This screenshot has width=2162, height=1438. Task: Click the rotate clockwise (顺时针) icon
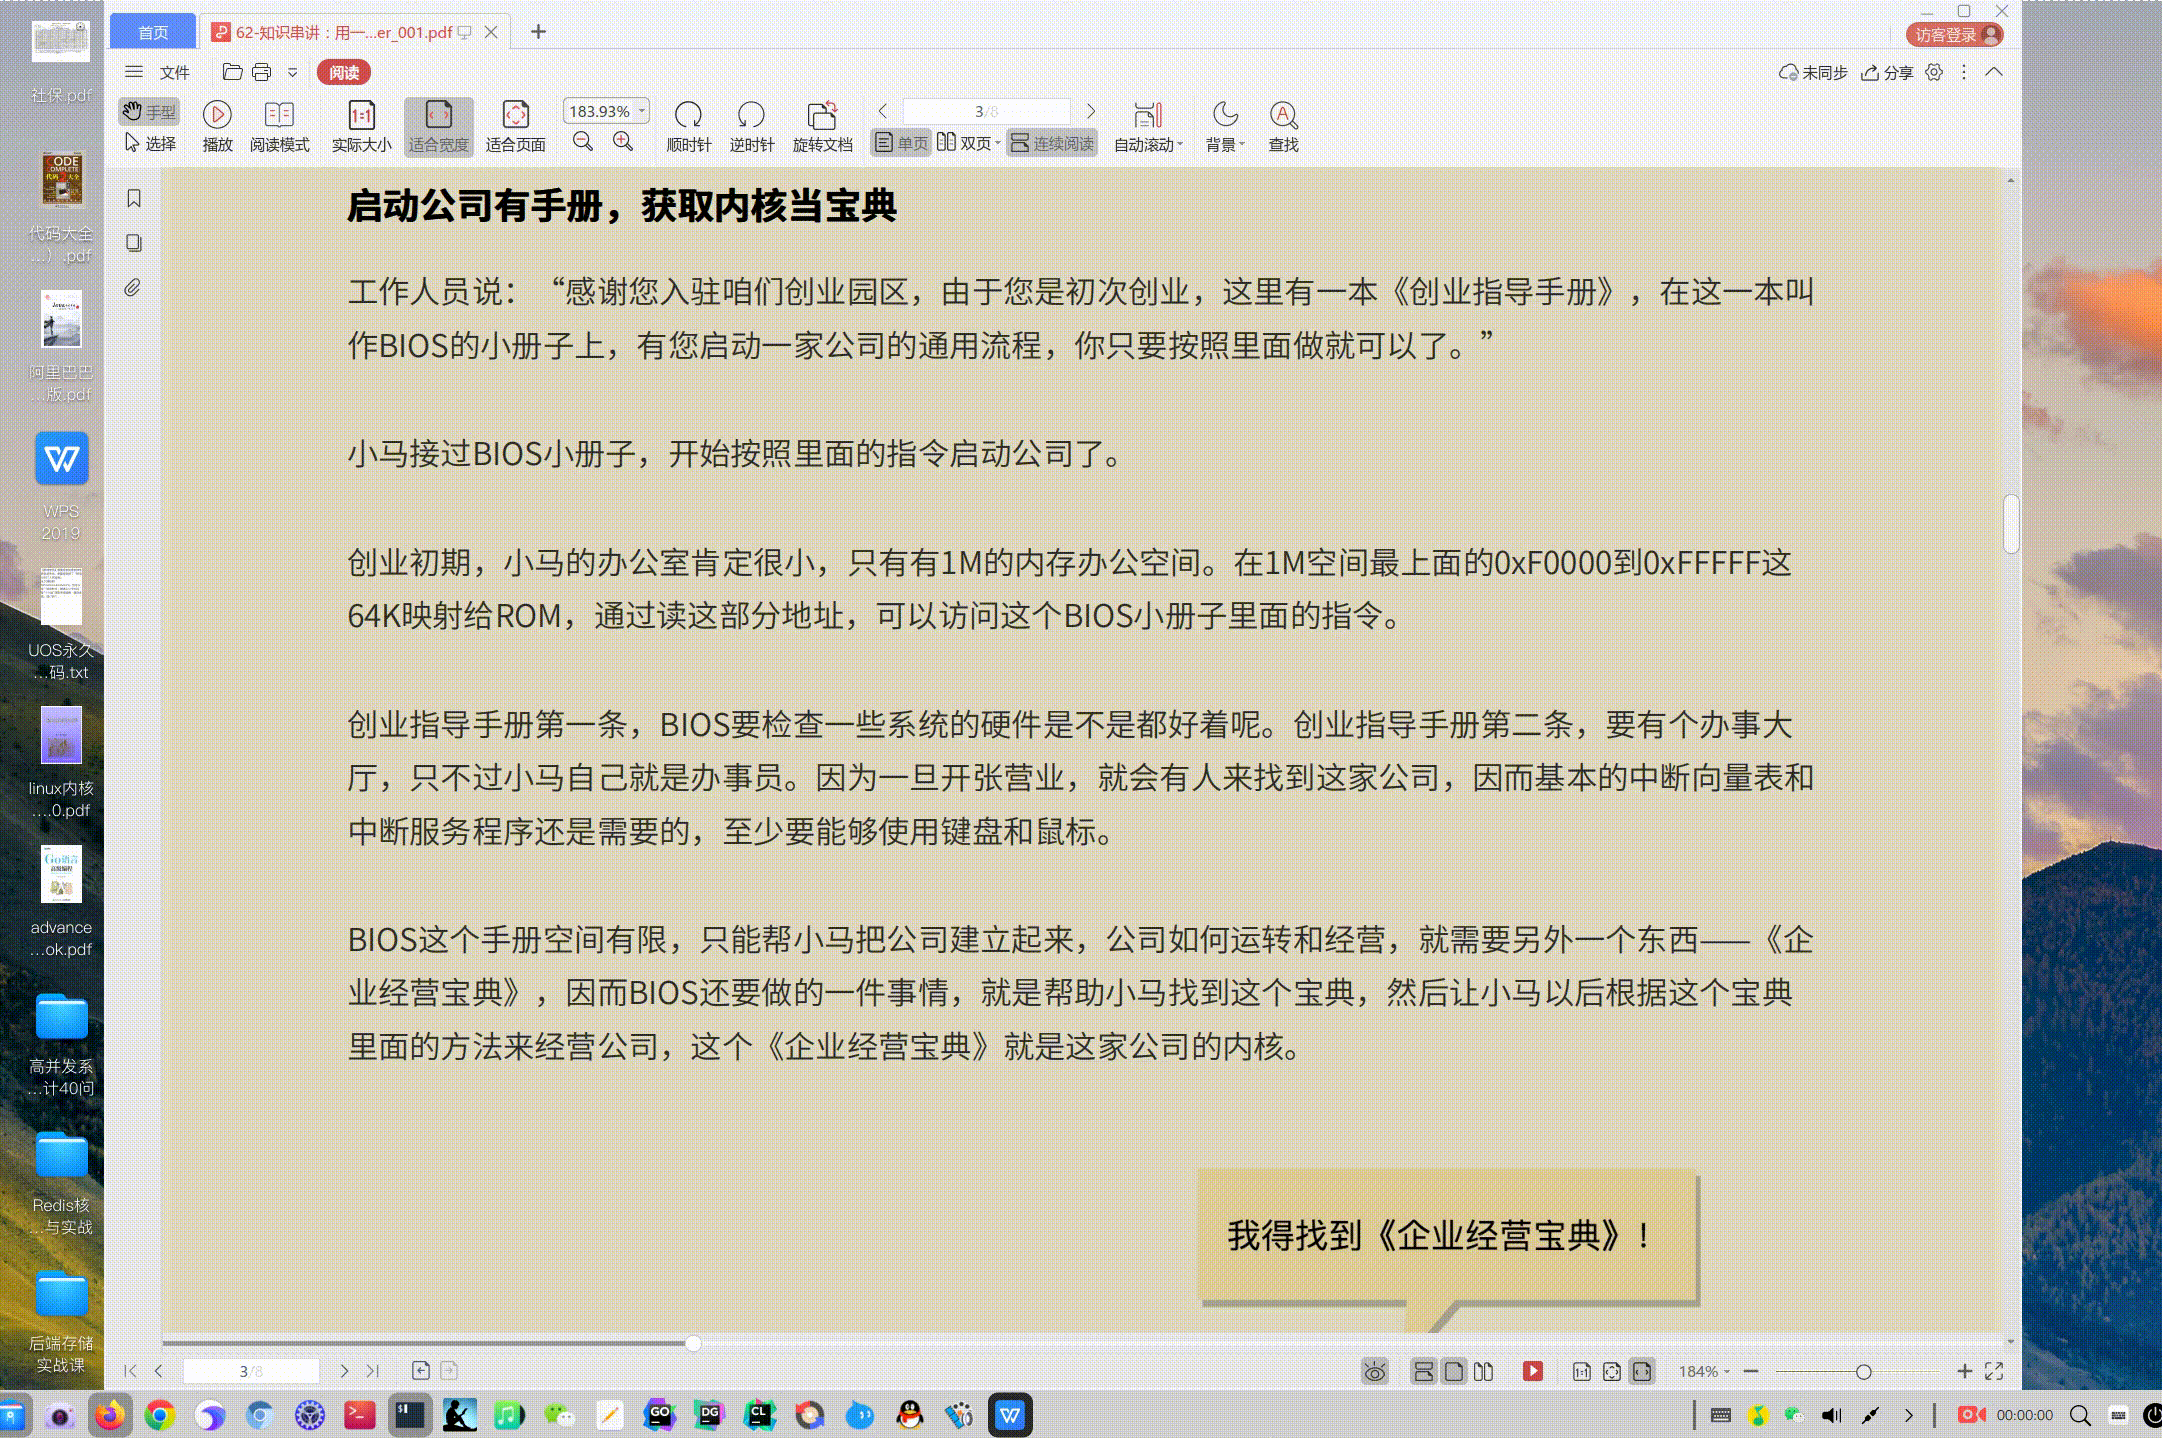688,115
